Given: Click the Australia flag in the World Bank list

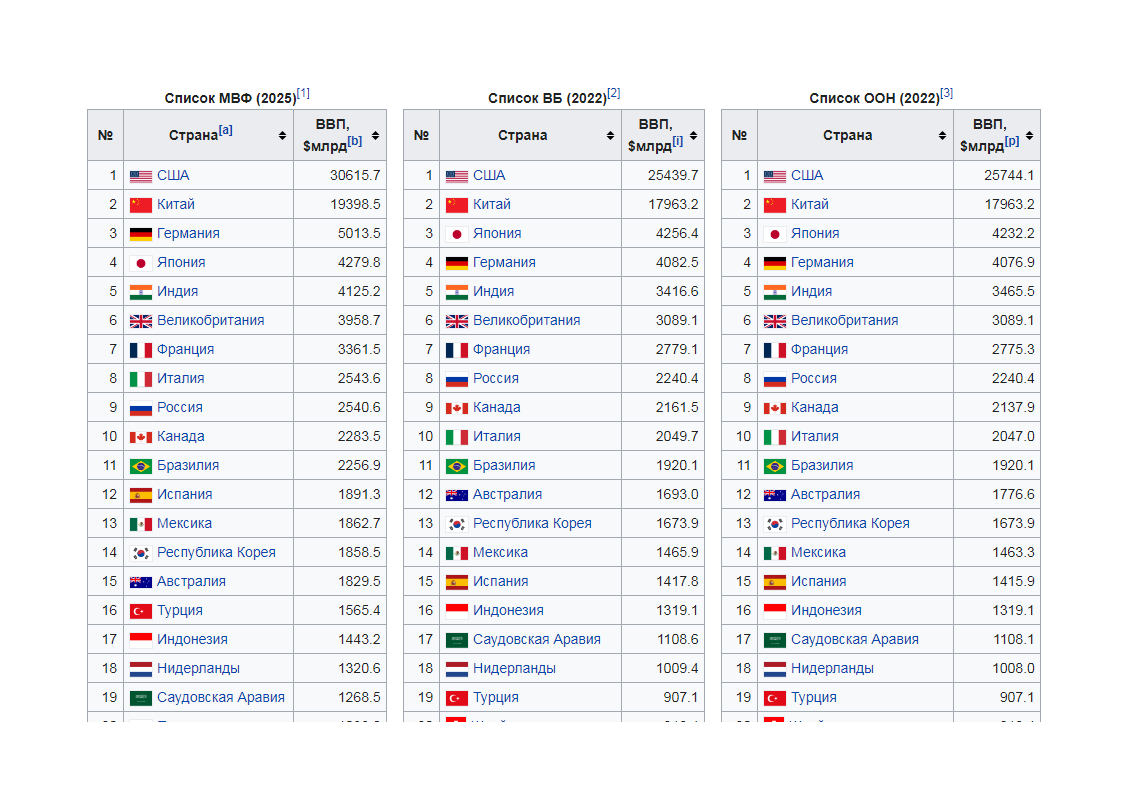Looking at the screenshot, I should click(456, 495).
